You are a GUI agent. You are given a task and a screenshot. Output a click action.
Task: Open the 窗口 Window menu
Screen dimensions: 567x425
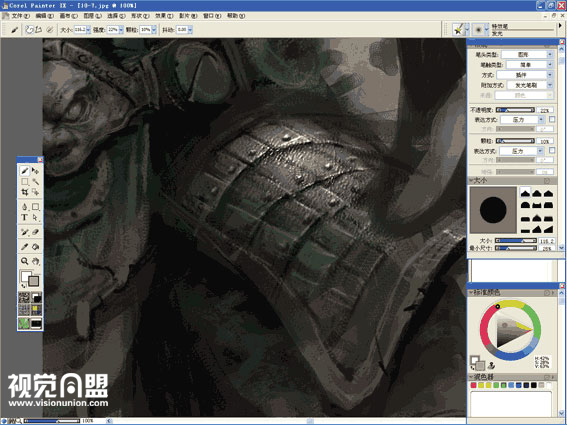pyautogui.click(x=212, y=16)
